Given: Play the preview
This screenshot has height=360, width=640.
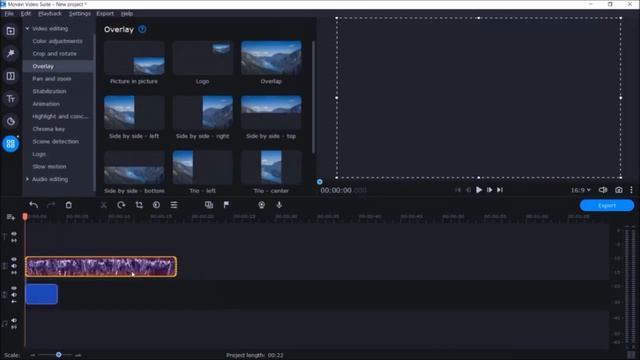Looking at the screenshot, I should [479, 190].
